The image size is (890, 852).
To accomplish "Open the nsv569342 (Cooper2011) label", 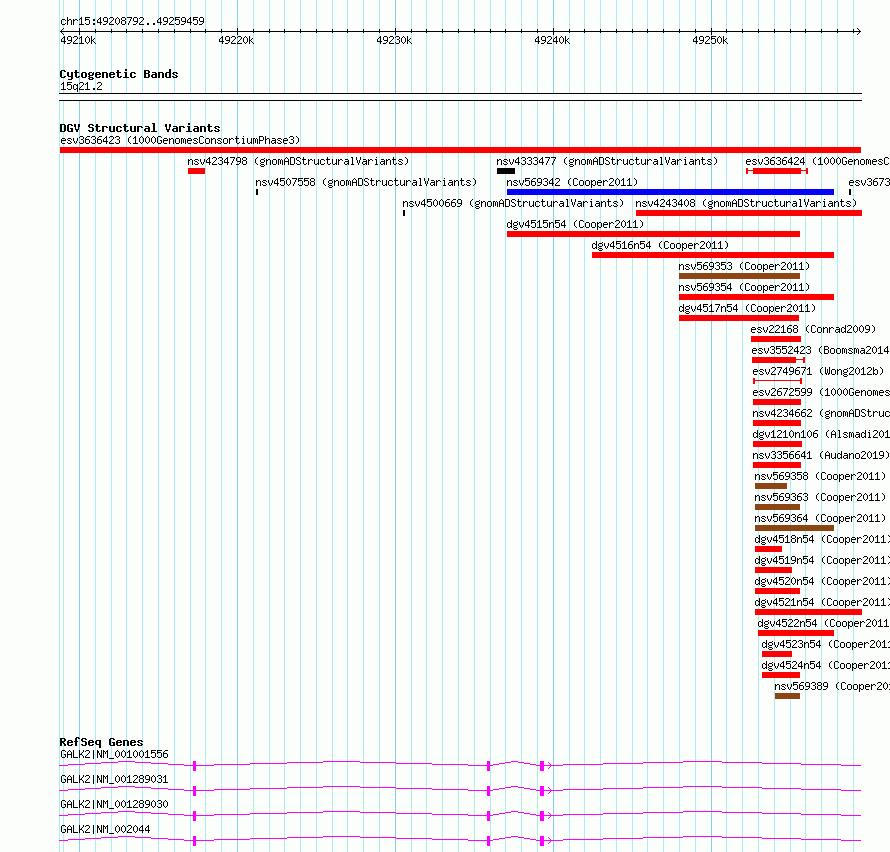I will click(572, 182).
